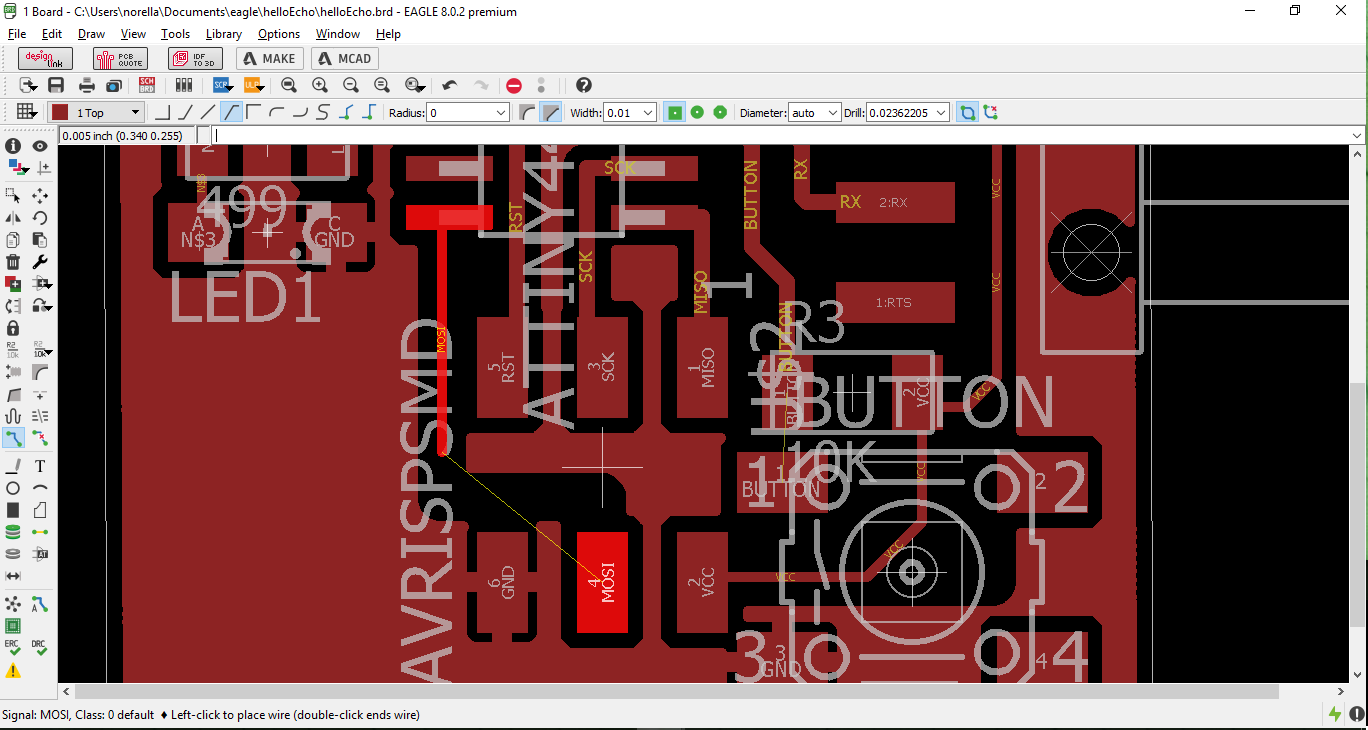This screenshot has width=1368, height=730.
Task: Switch to schematic with SCH/BRD icon
Action: point(147,86)
